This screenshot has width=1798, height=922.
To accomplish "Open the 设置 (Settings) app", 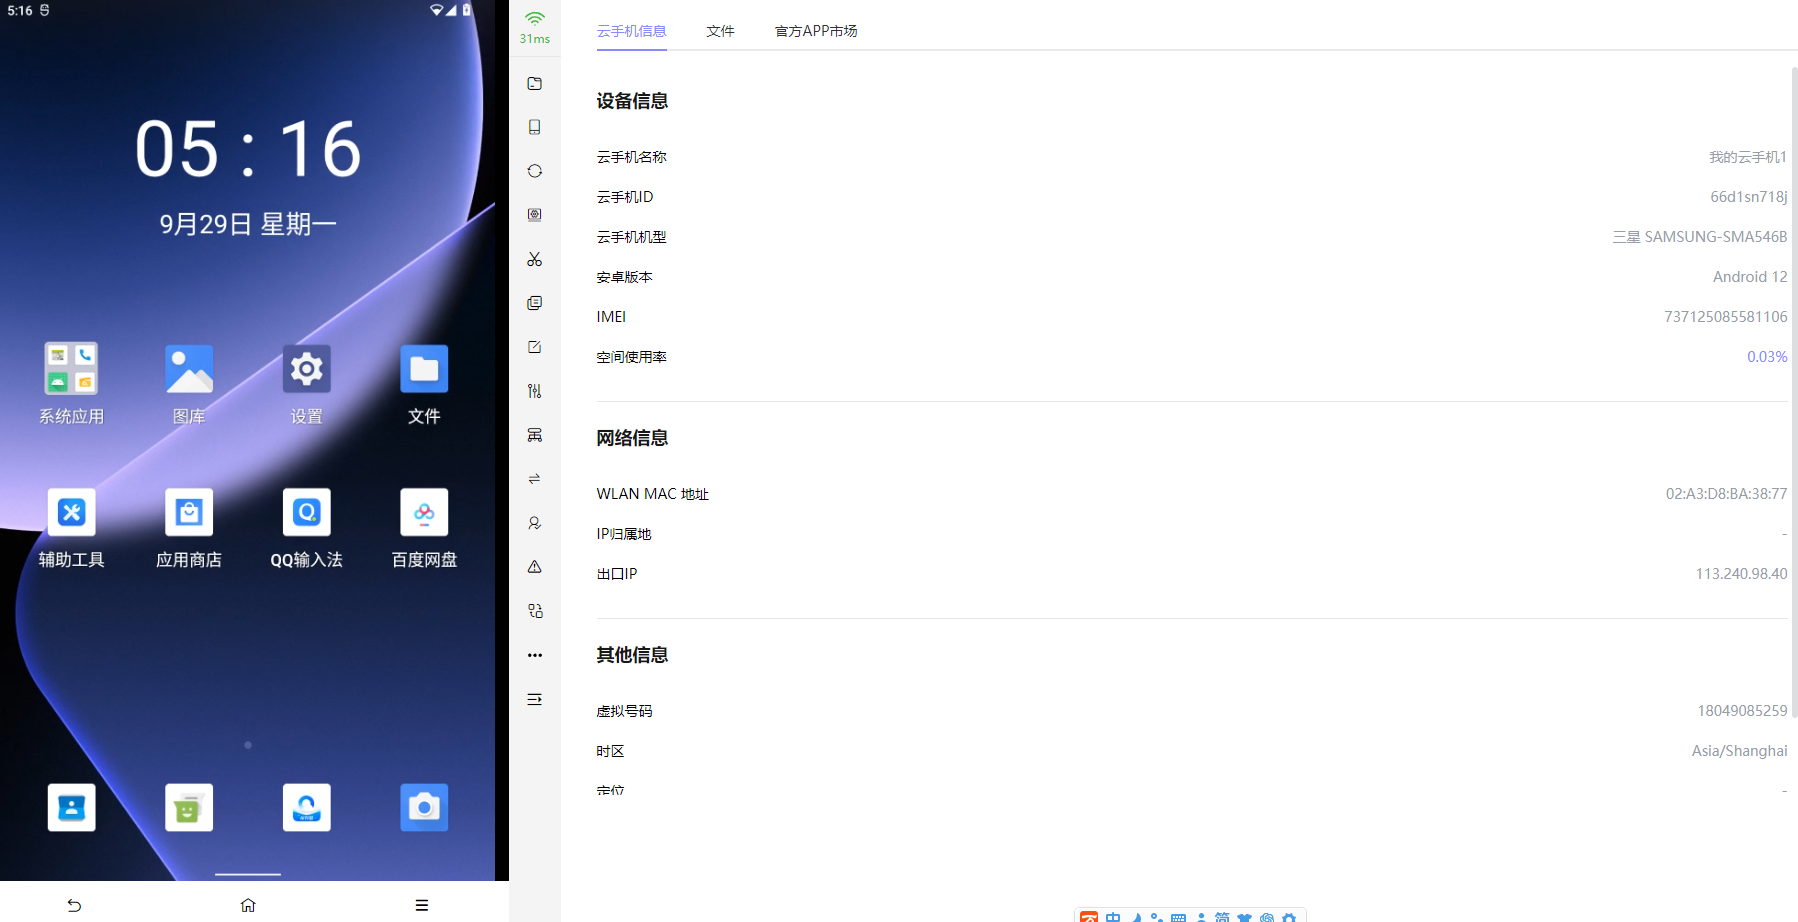I will tap(306, 370).
